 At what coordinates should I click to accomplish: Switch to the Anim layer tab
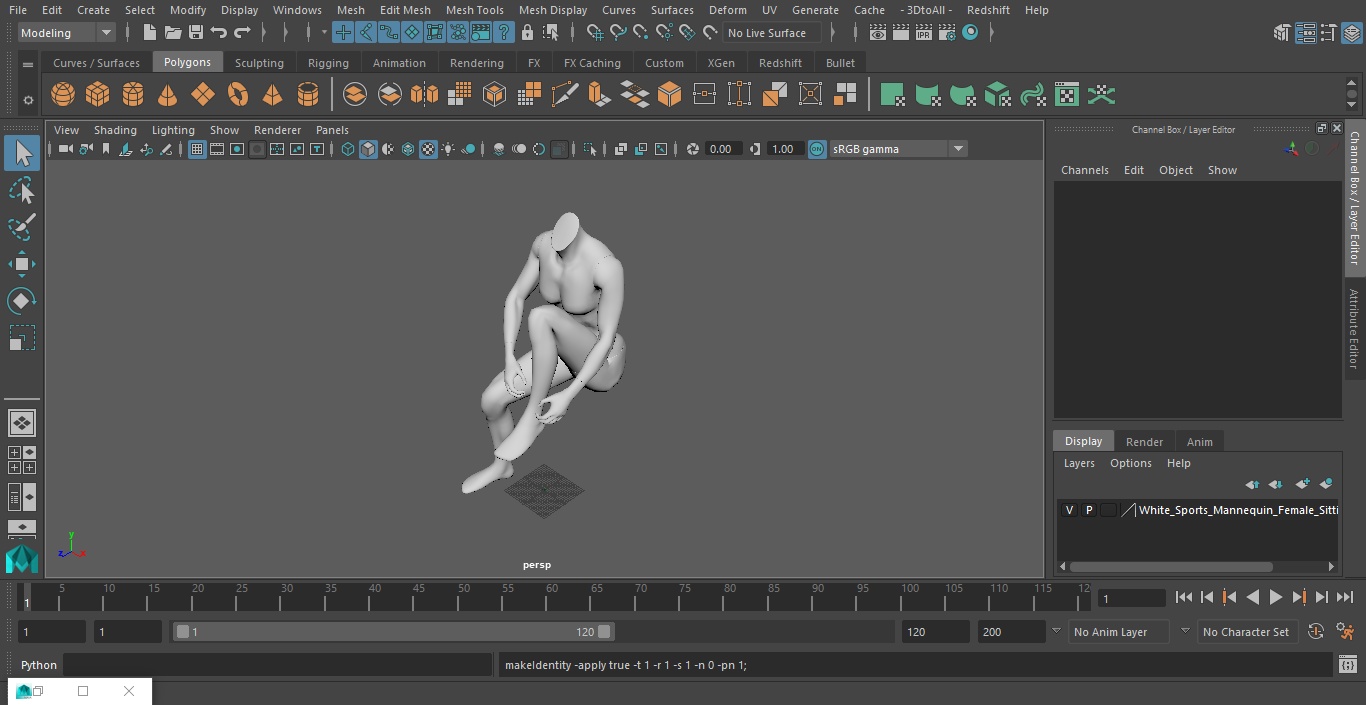[1199, 441]
